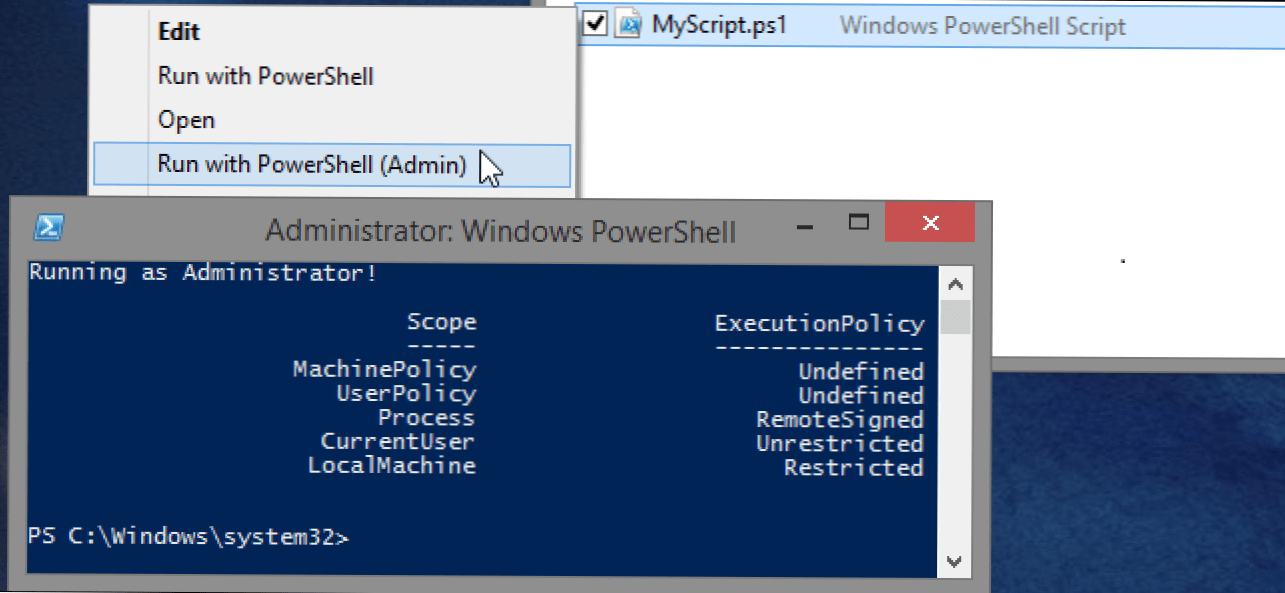
Task: Click the CurrentUser scope entry in the output
Action: [398, 441]
